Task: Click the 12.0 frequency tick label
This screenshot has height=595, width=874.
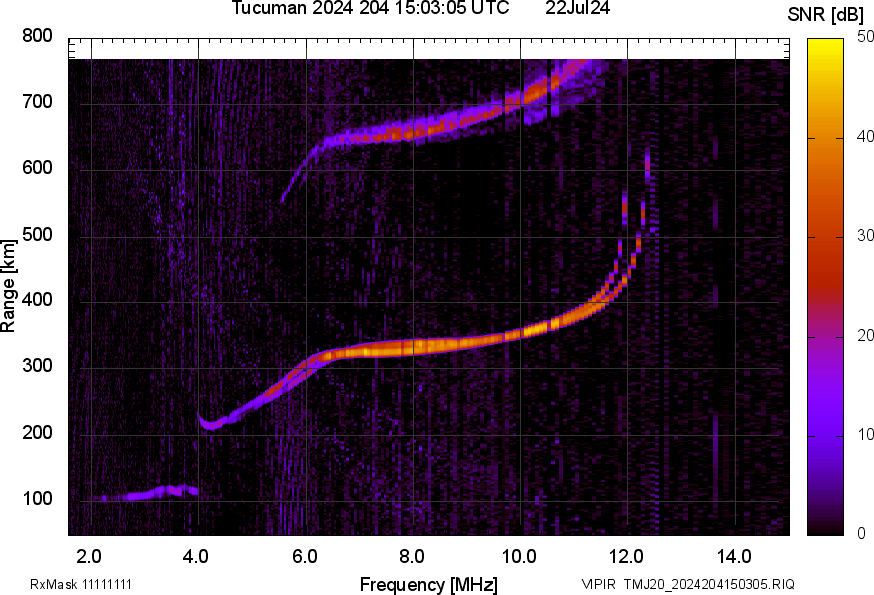Action: [x=626, y=556]
